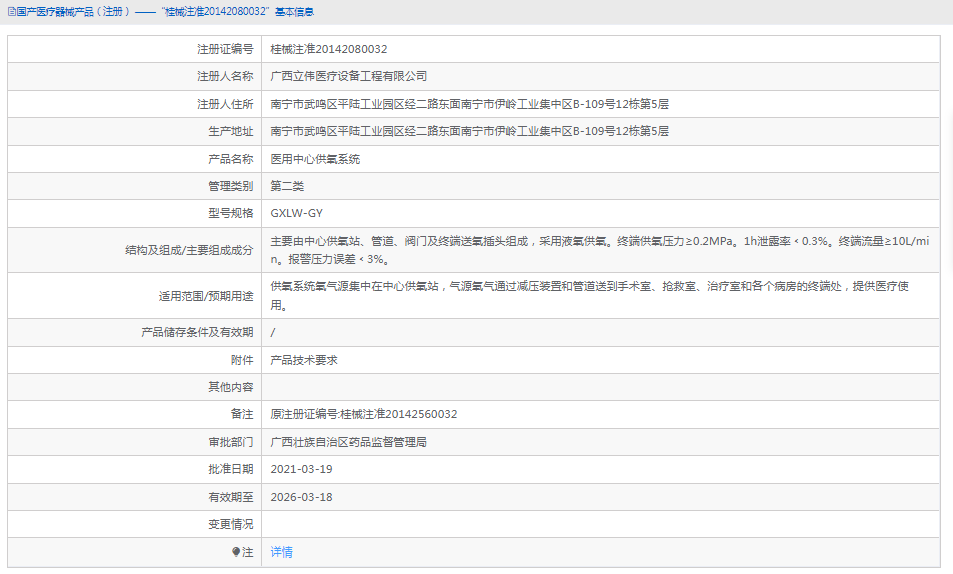Click the 管理类别 row label
The width and height of the screenshot is (953, 574).
pyautogui.click(x=230, y=186)
